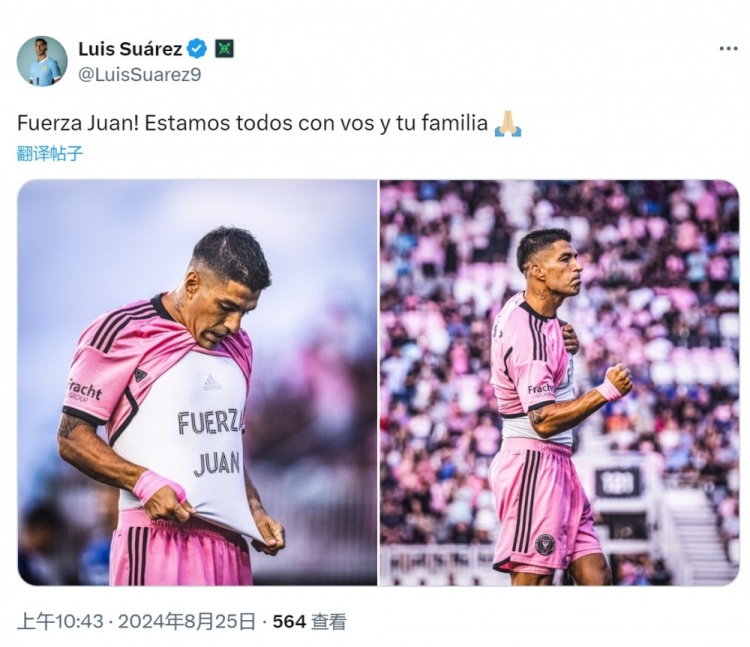Click the pink wristband on the raised fist
750x647 pixels.
click(x=609, y=390)
